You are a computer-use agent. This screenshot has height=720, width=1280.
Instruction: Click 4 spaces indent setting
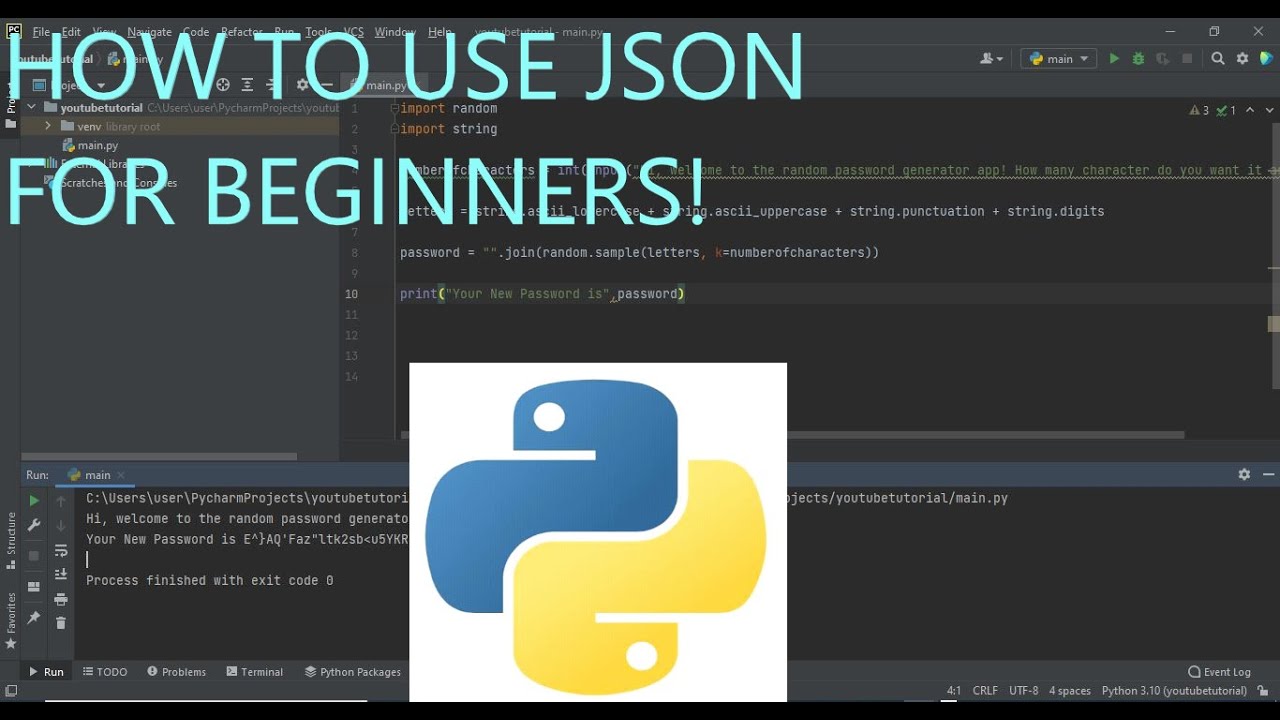[1070, 691]
